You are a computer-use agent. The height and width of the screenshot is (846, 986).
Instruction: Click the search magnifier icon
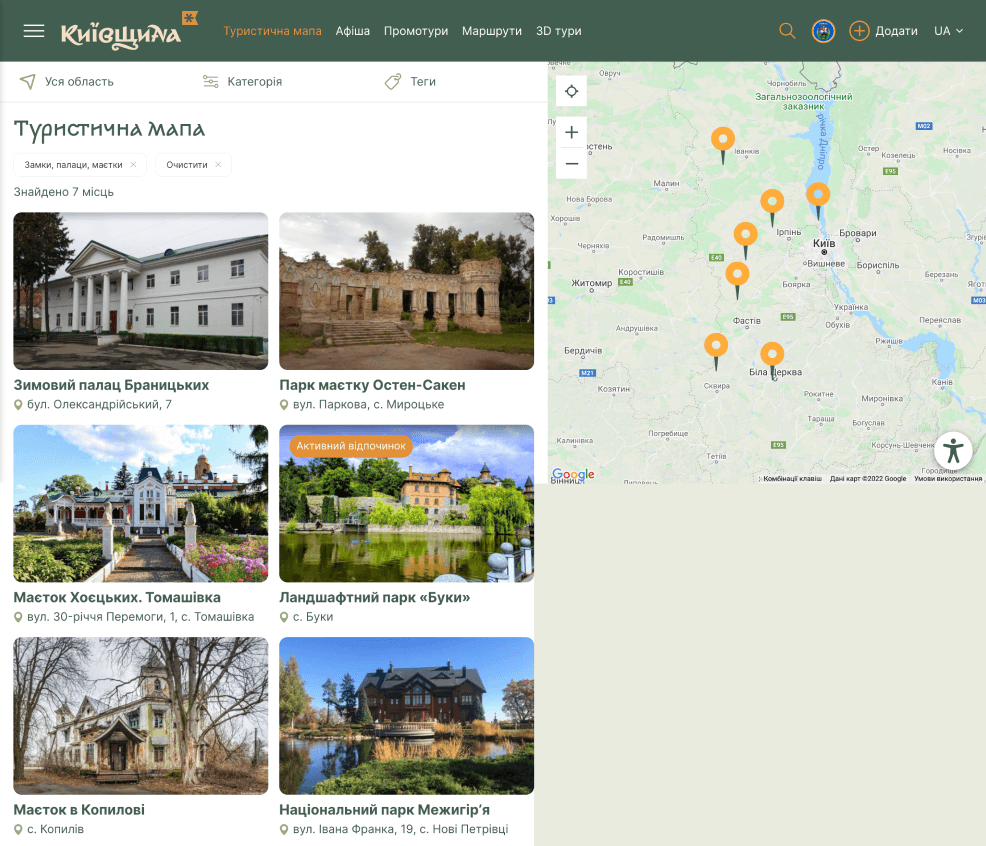pos(787,31)
